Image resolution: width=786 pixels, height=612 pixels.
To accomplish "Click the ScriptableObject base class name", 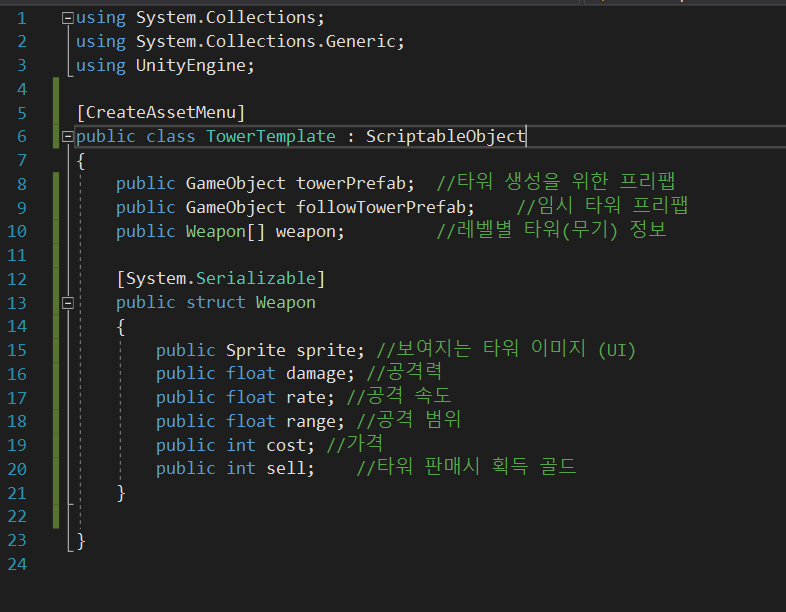I will pos(445,136).
